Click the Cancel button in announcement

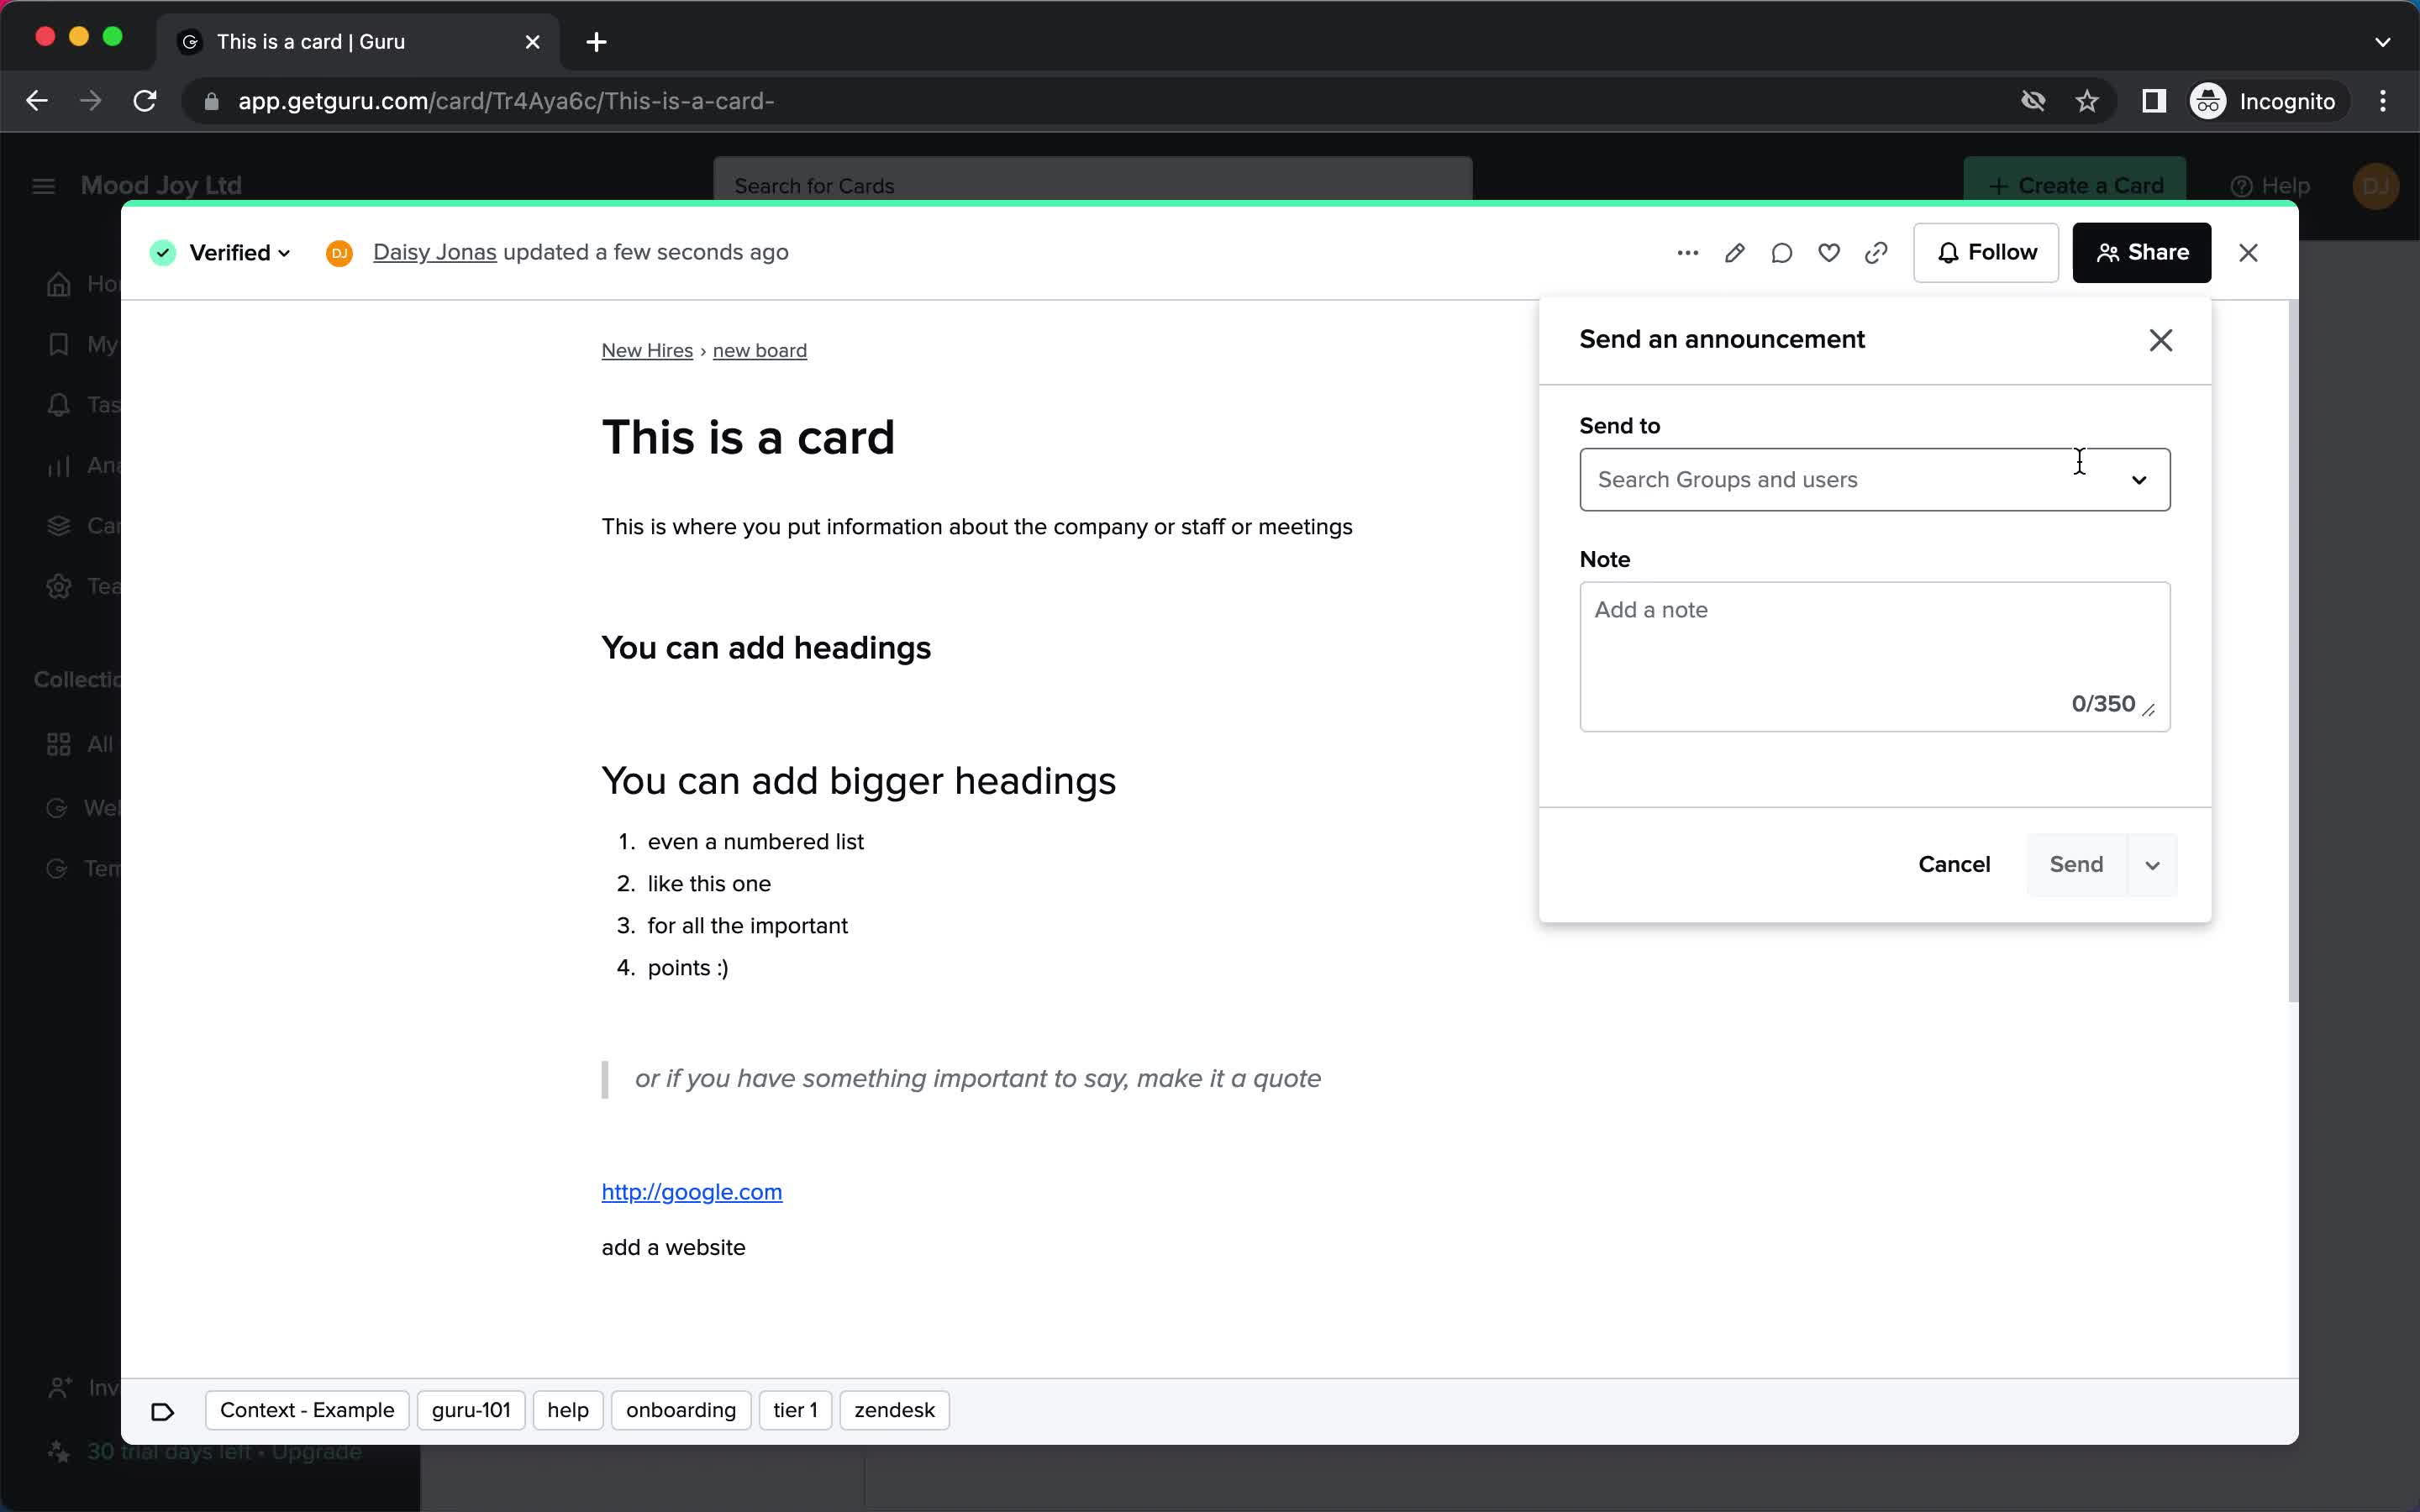coord(1954,862)
